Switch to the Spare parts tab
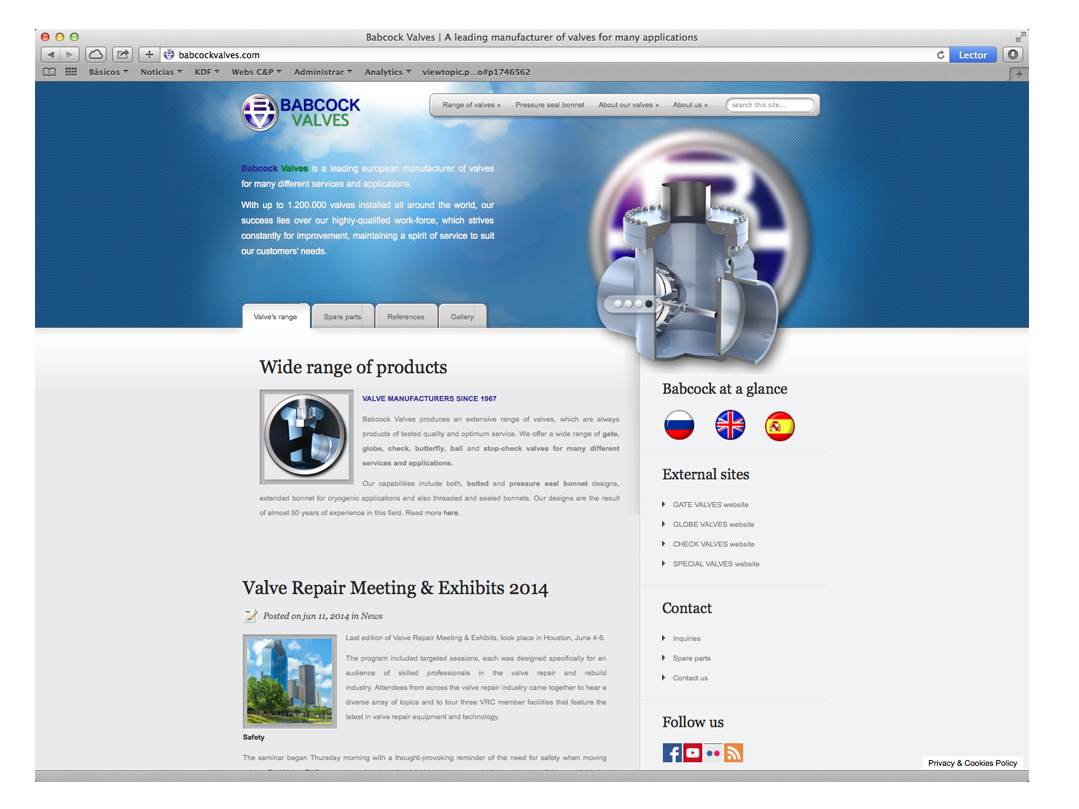 (343, 316)
